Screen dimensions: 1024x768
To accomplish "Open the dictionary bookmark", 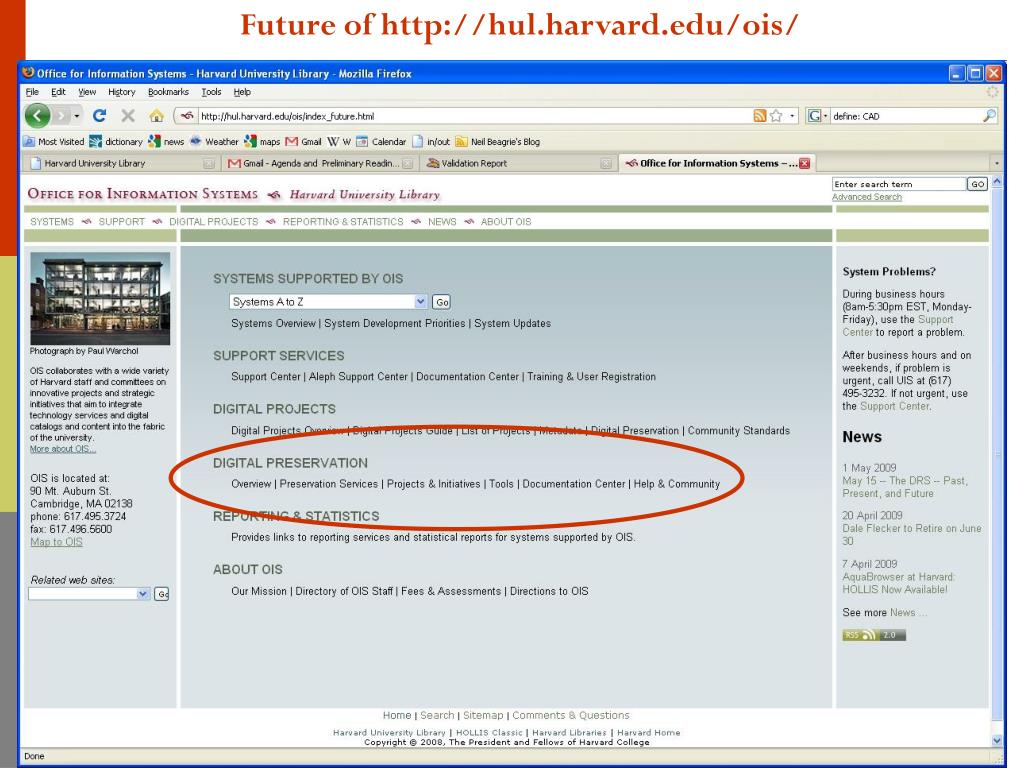I will pyautogui.click(x=116, y=141).
